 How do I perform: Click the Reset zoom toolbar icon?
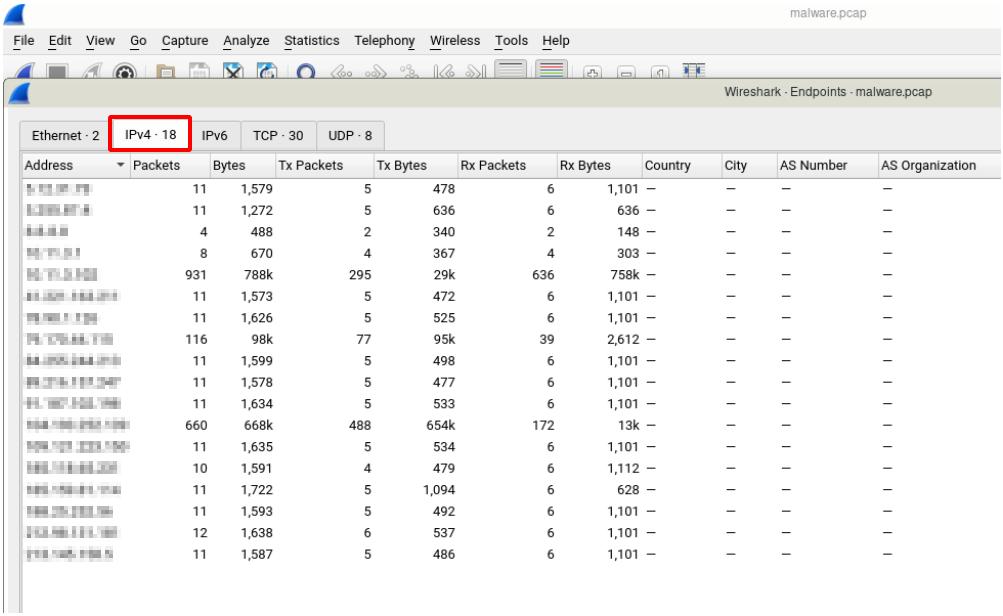coord(659,72)
